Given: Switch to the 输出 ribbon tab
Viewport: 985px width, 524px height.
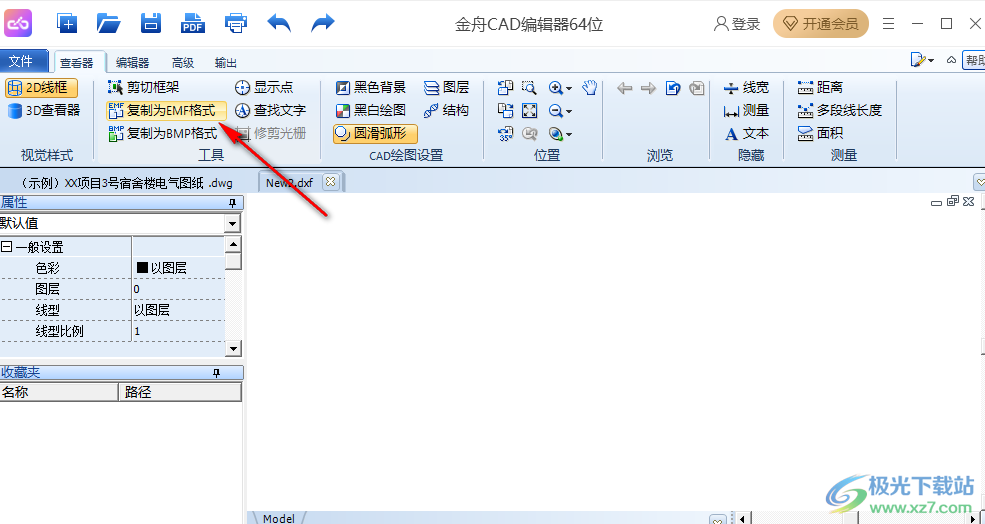Looking at the screenshot, I should 226,62.
